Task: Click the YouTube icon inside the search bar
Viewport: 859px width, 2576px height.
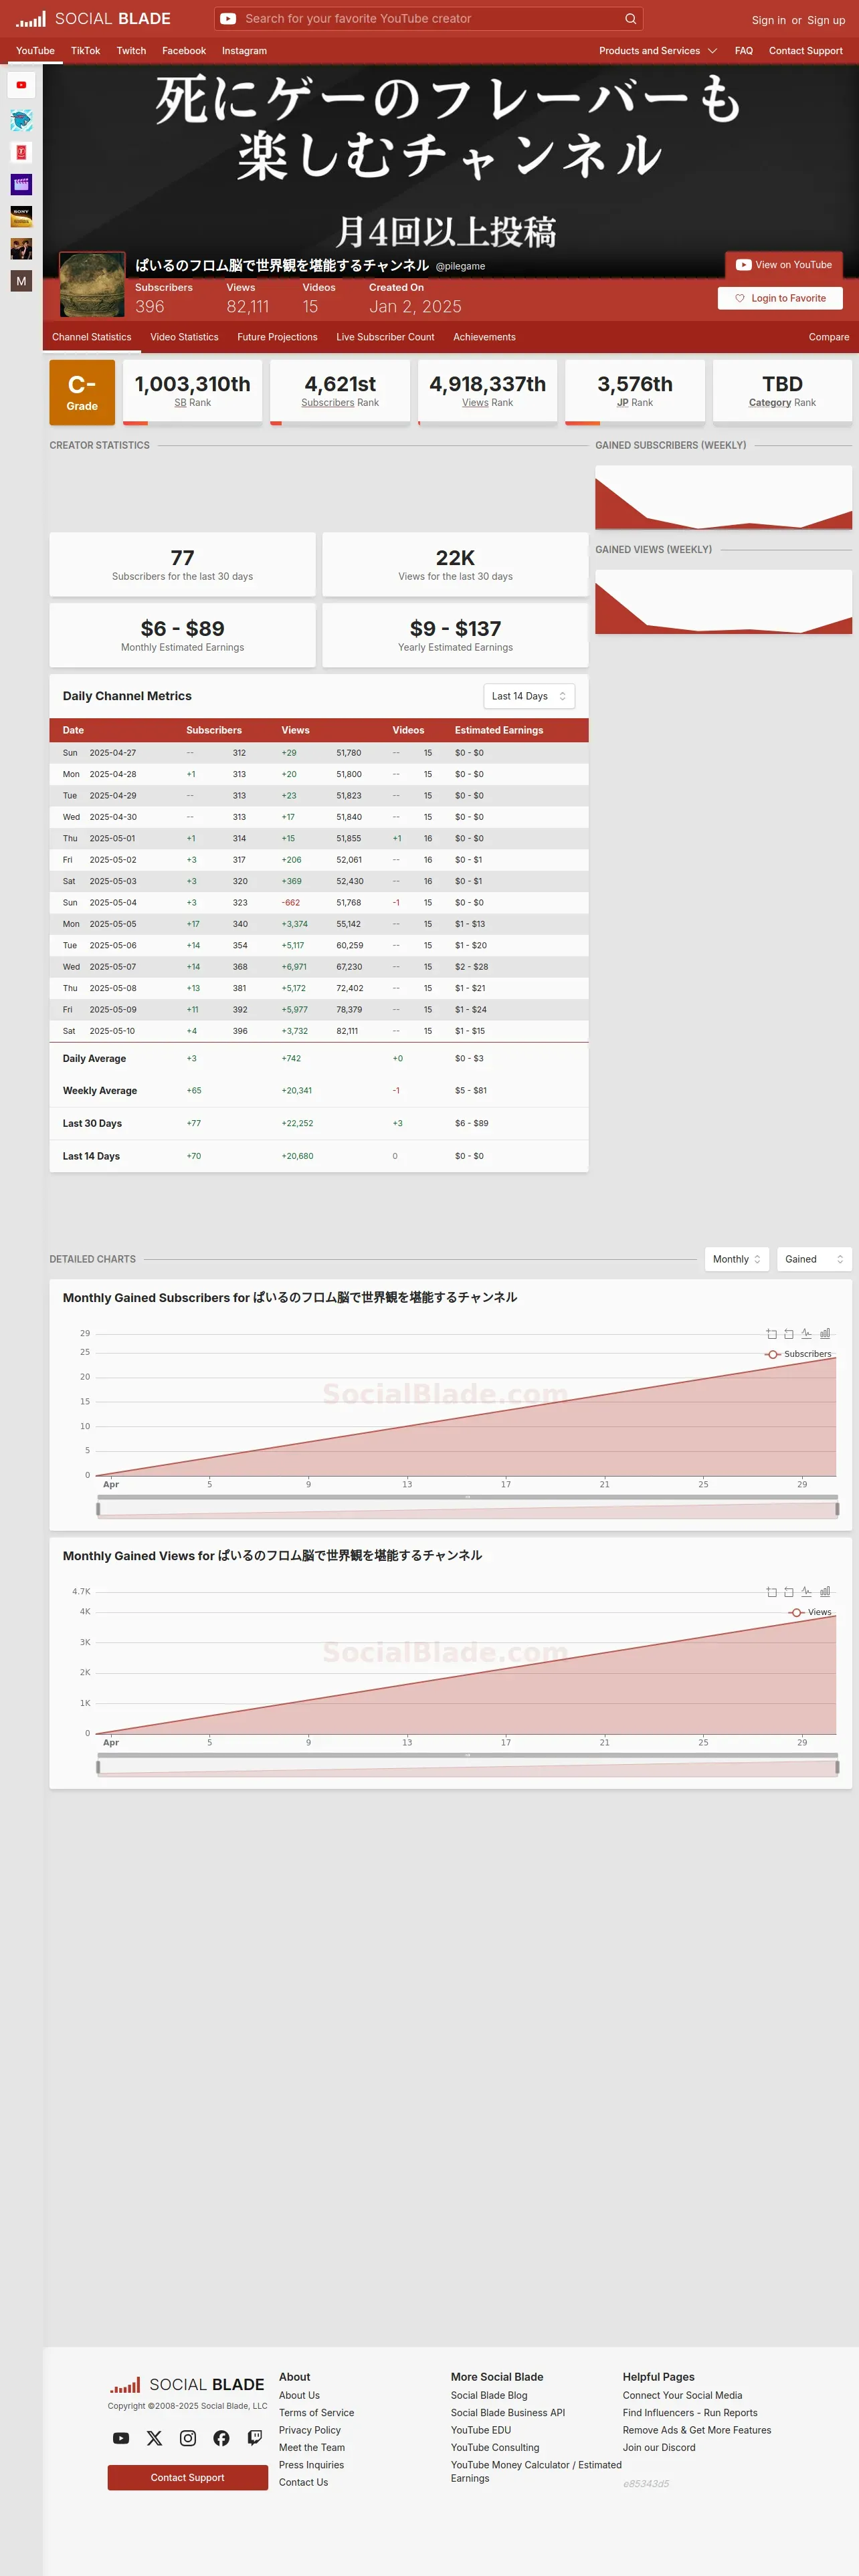Action: [x=228, y=18]
